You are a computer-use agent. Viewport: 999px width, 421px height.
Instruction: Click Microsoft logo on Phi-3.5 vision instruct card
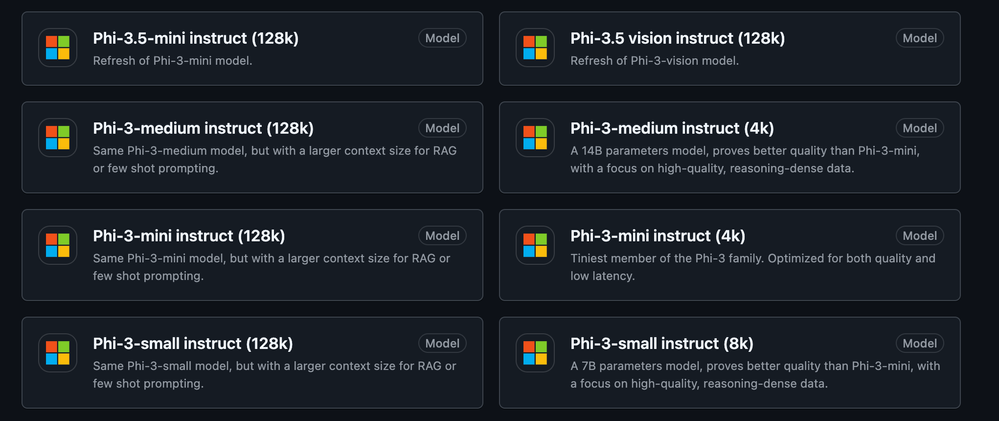(535, 48)
